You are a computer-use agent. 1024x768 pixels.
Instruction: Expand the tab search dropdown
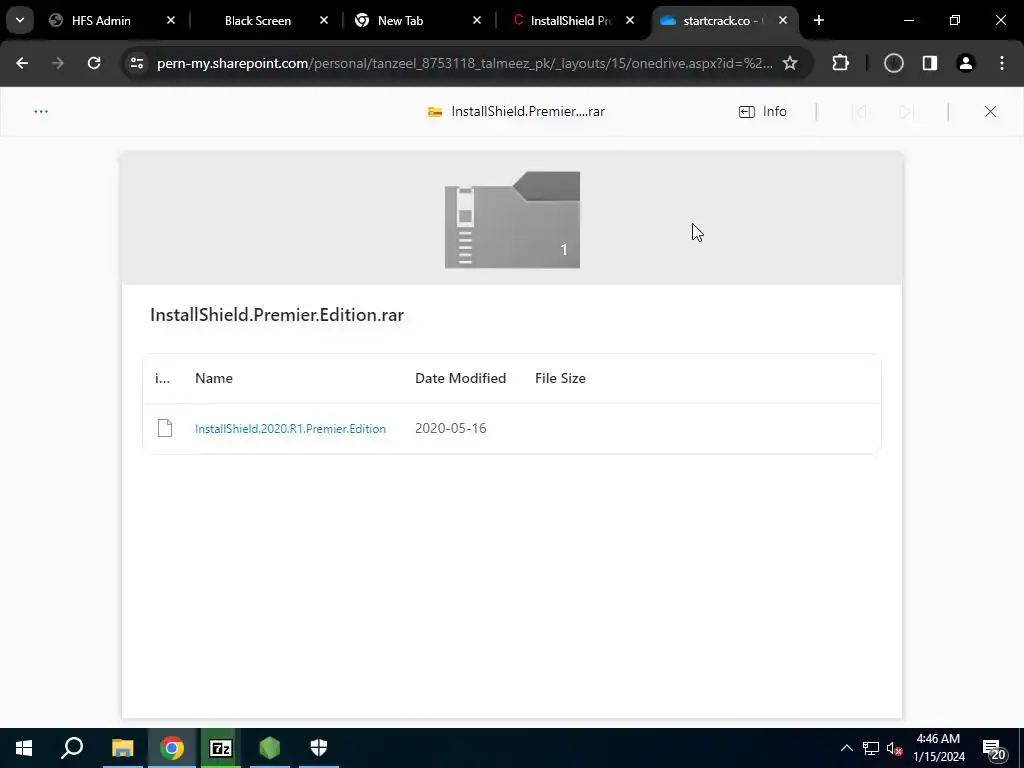click(20, 20)
